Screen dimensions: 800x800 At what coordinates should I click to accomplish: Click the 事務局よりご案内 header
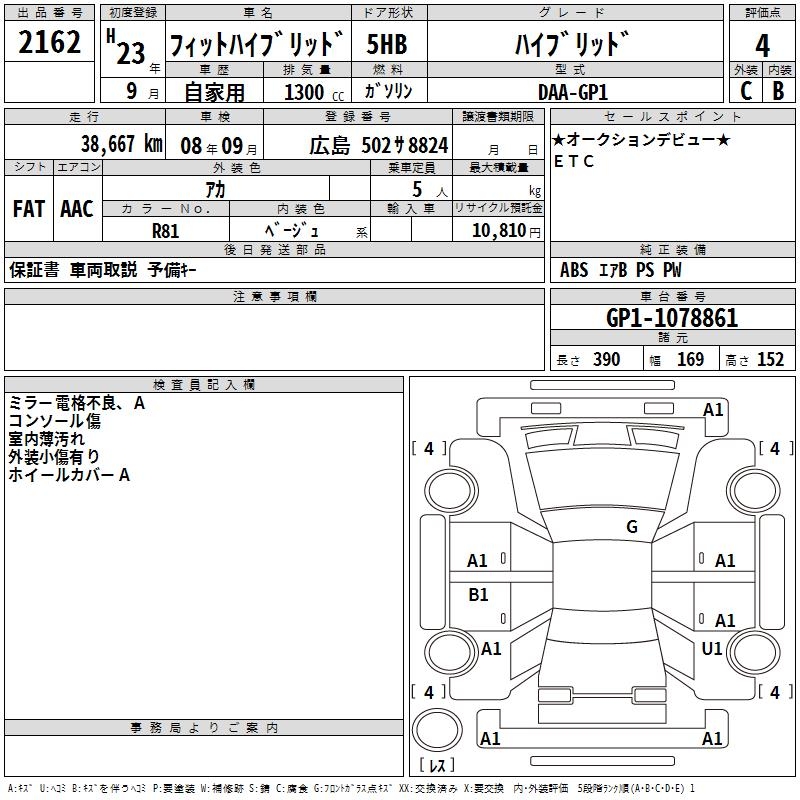pos(204,728)
